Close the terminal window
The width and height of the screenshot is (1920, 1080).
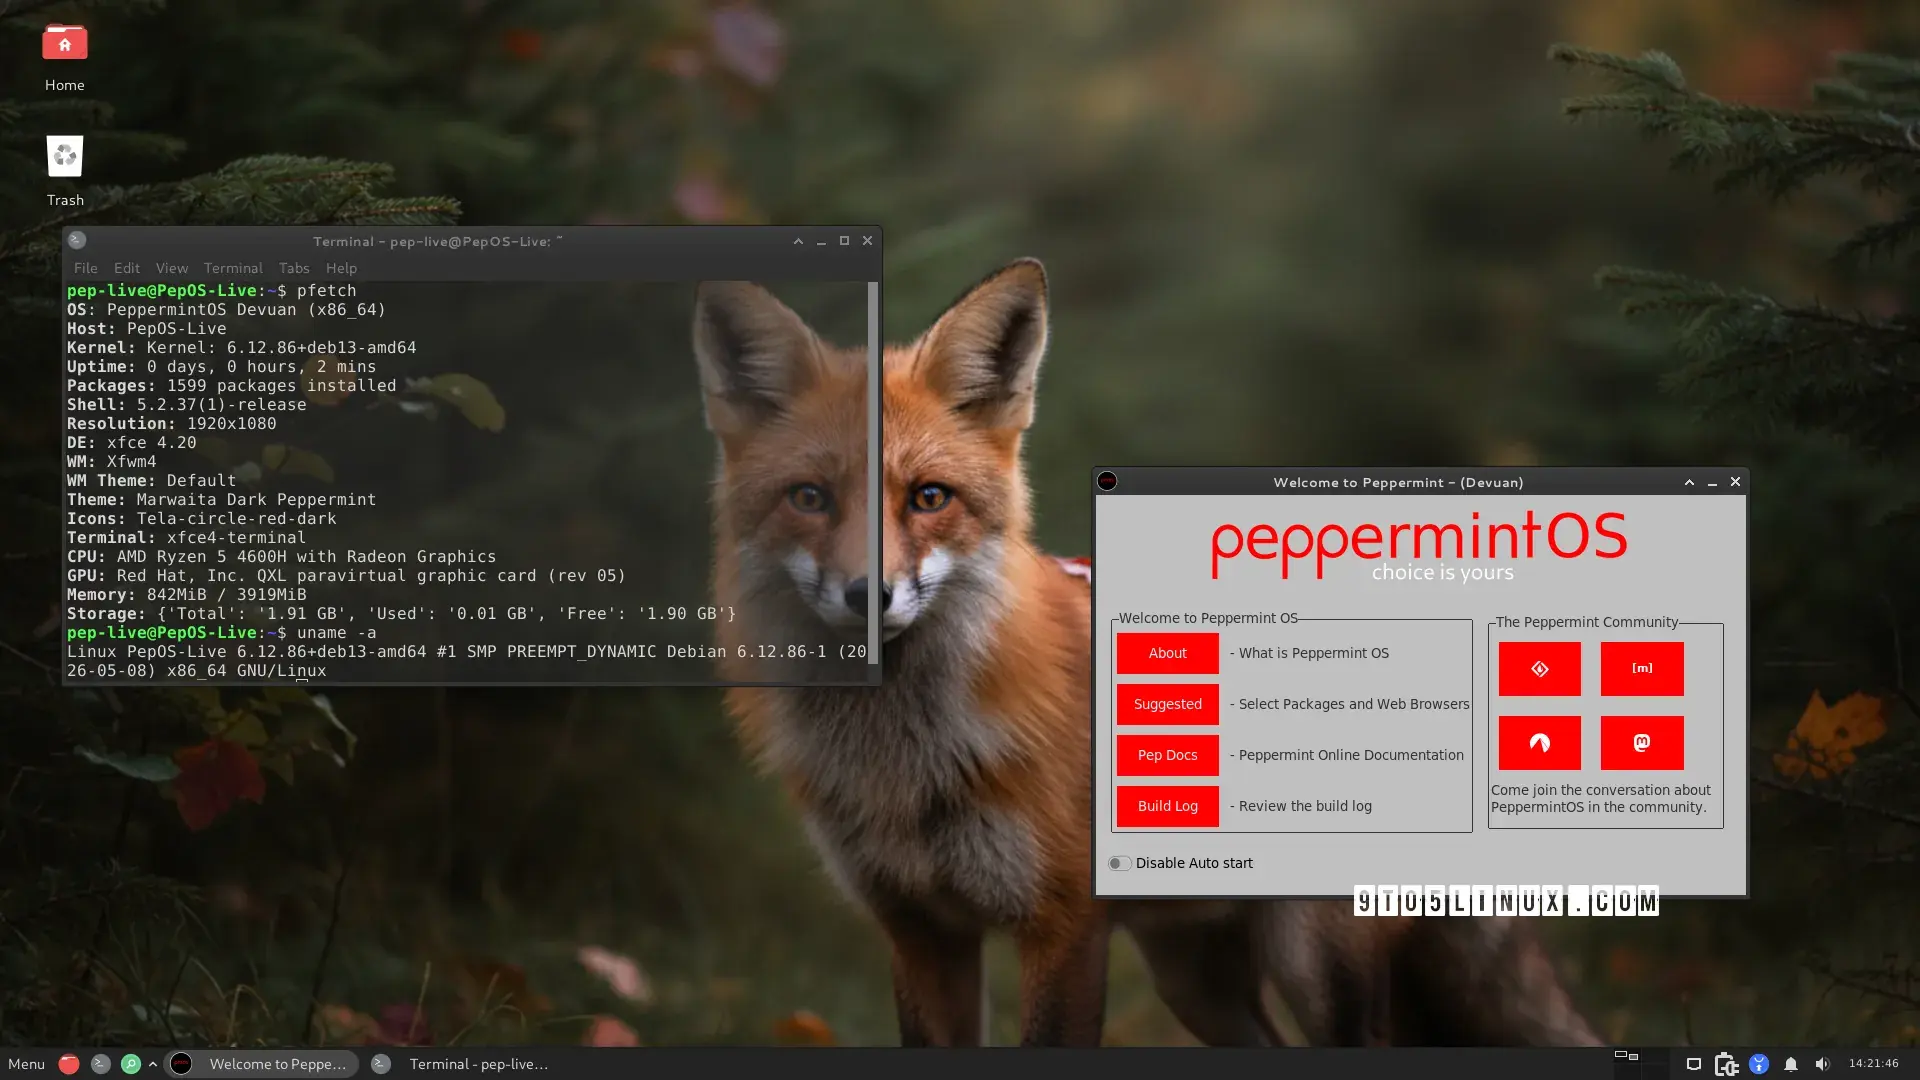click(x=867, y=241)
